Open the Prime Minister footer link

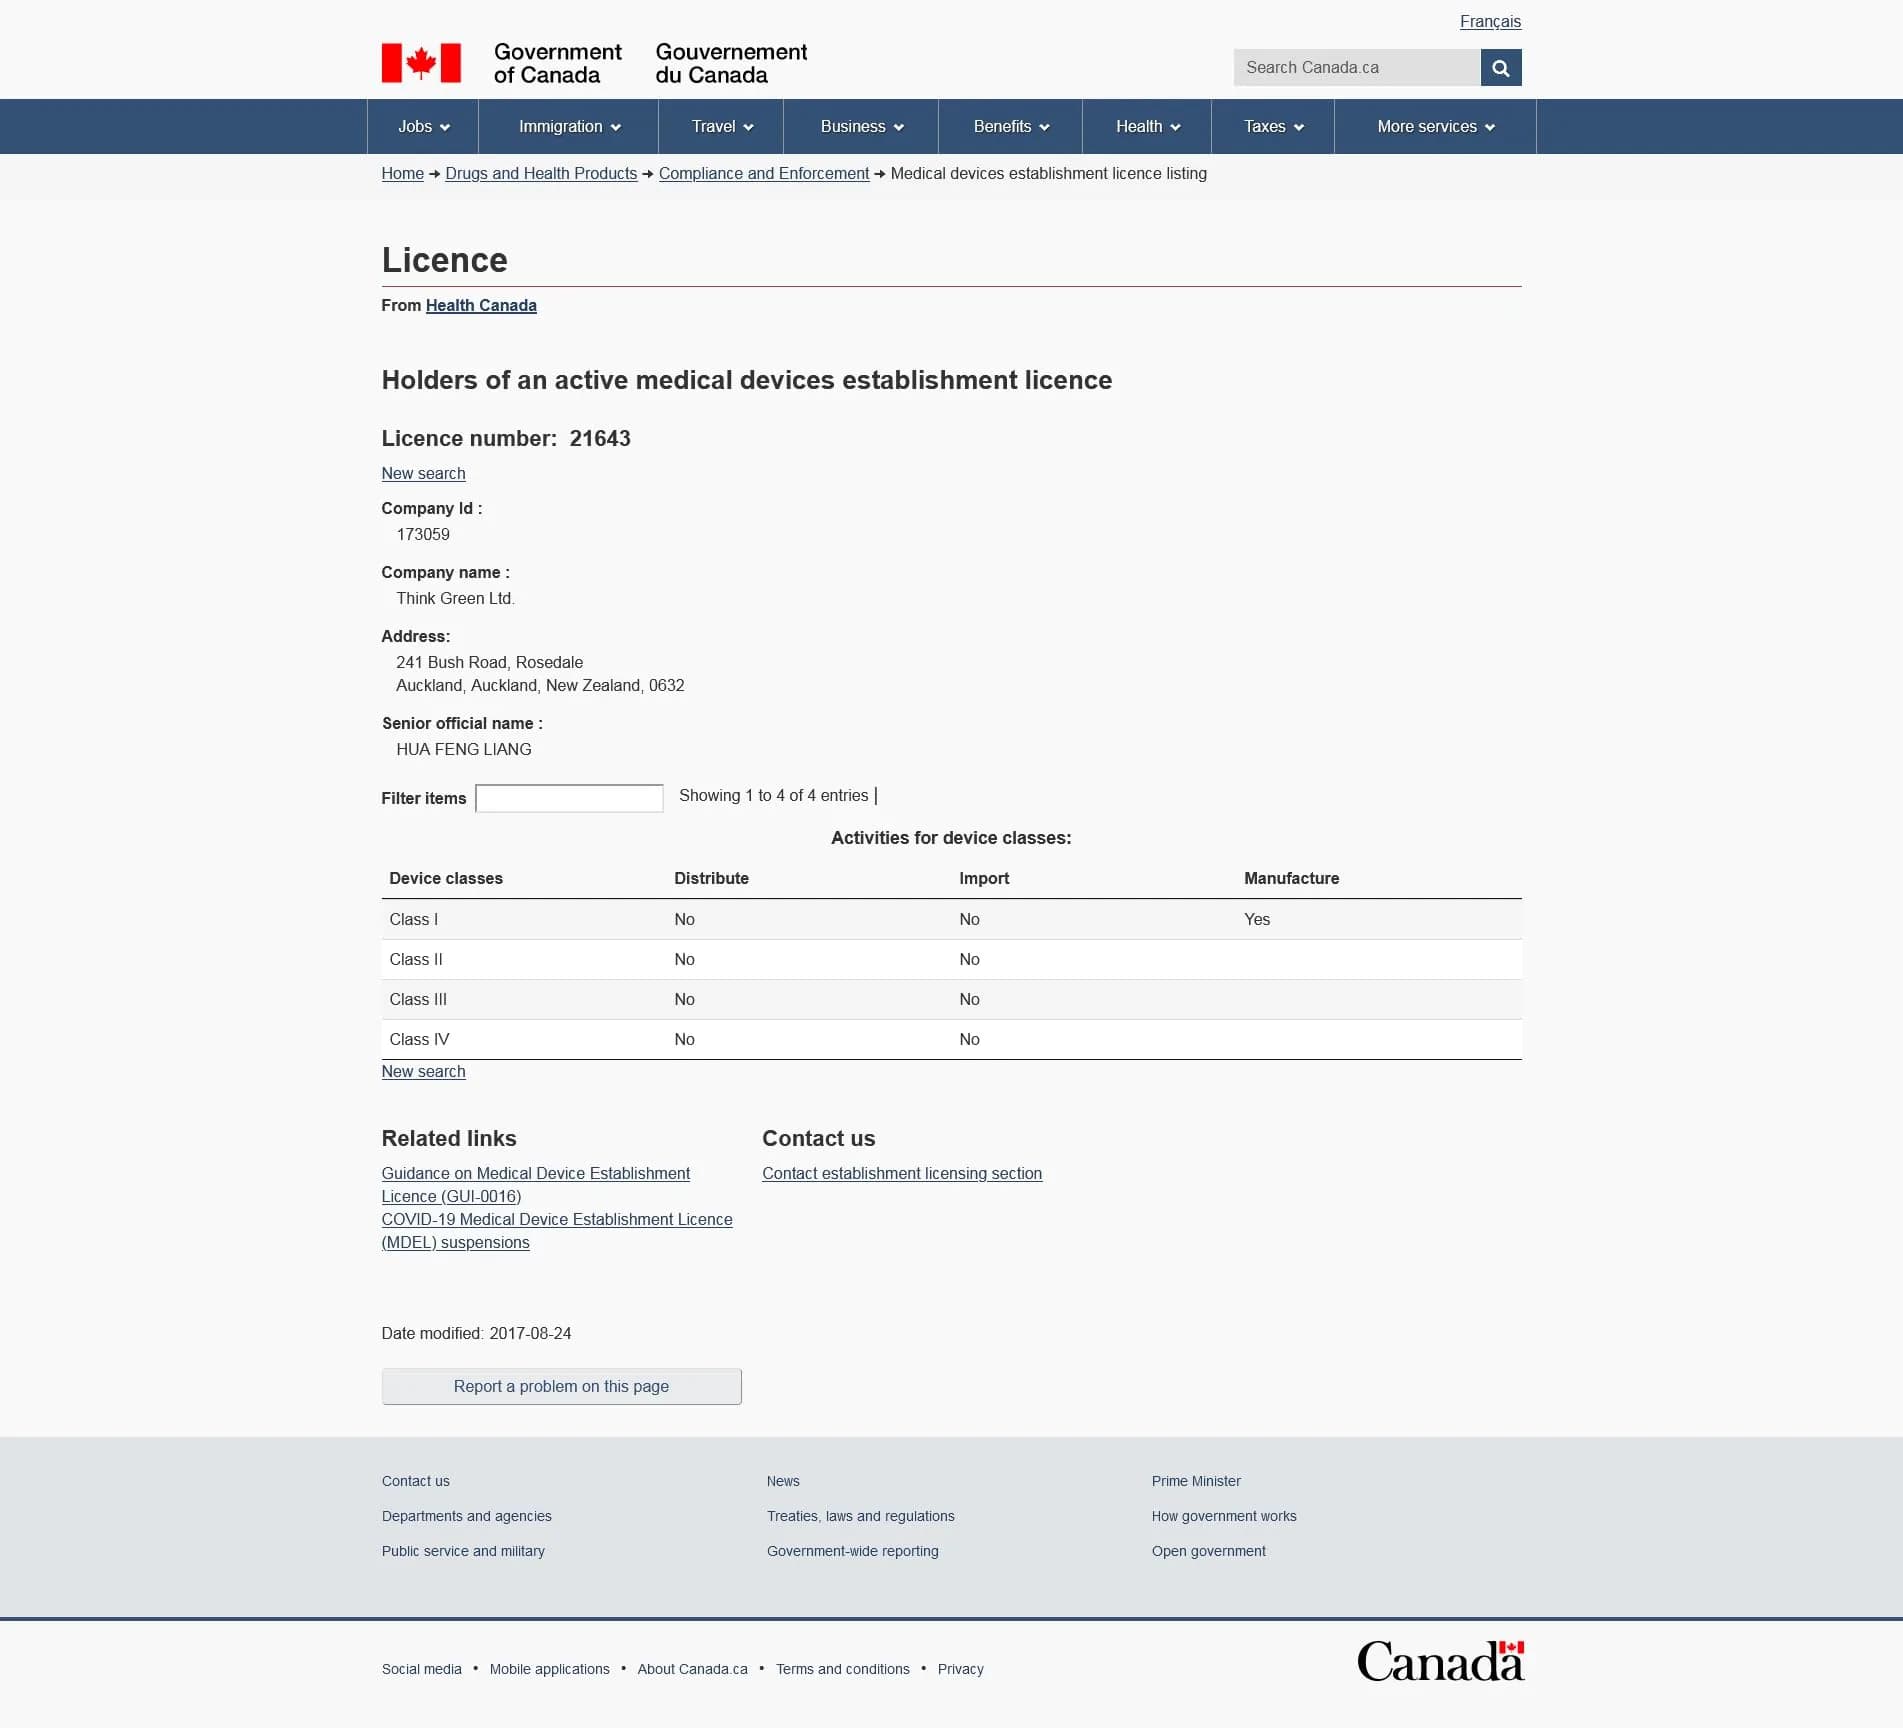[1196, 1482]
